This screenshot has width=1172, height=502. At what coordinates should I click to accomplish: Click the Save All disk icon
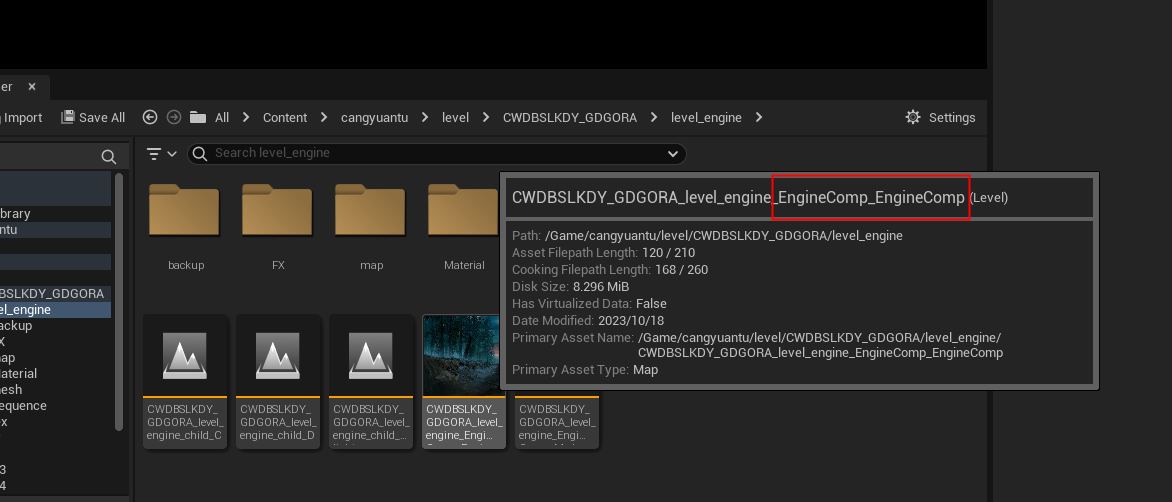point(68,117)
